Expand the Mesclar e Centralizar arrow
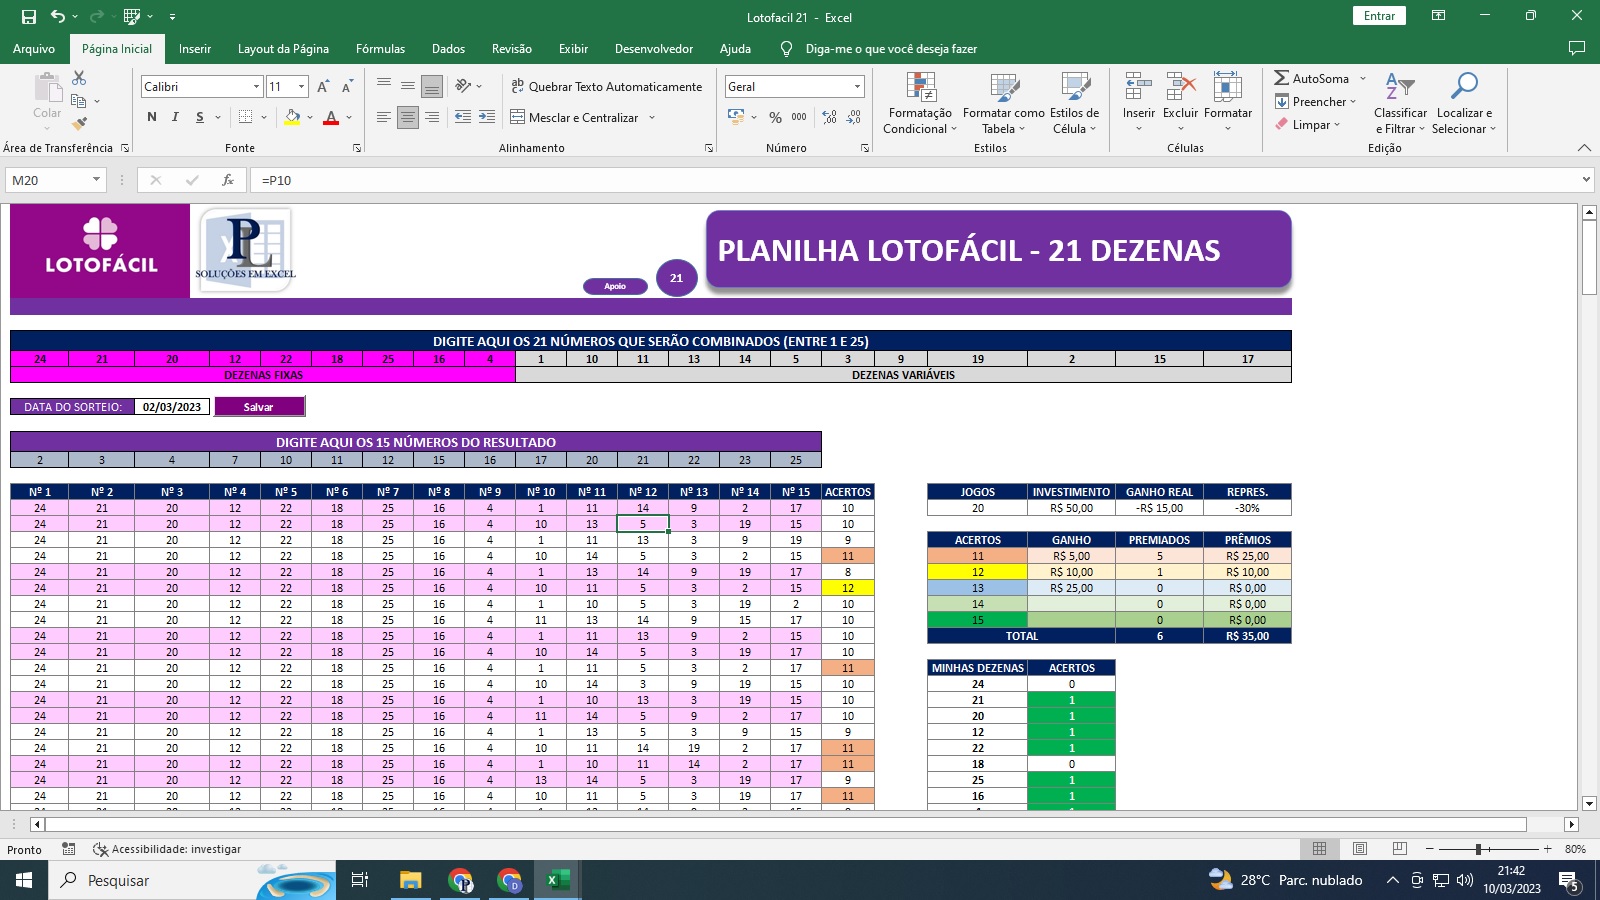Viewport: 1600px width, 900px height. click(652, 117)
